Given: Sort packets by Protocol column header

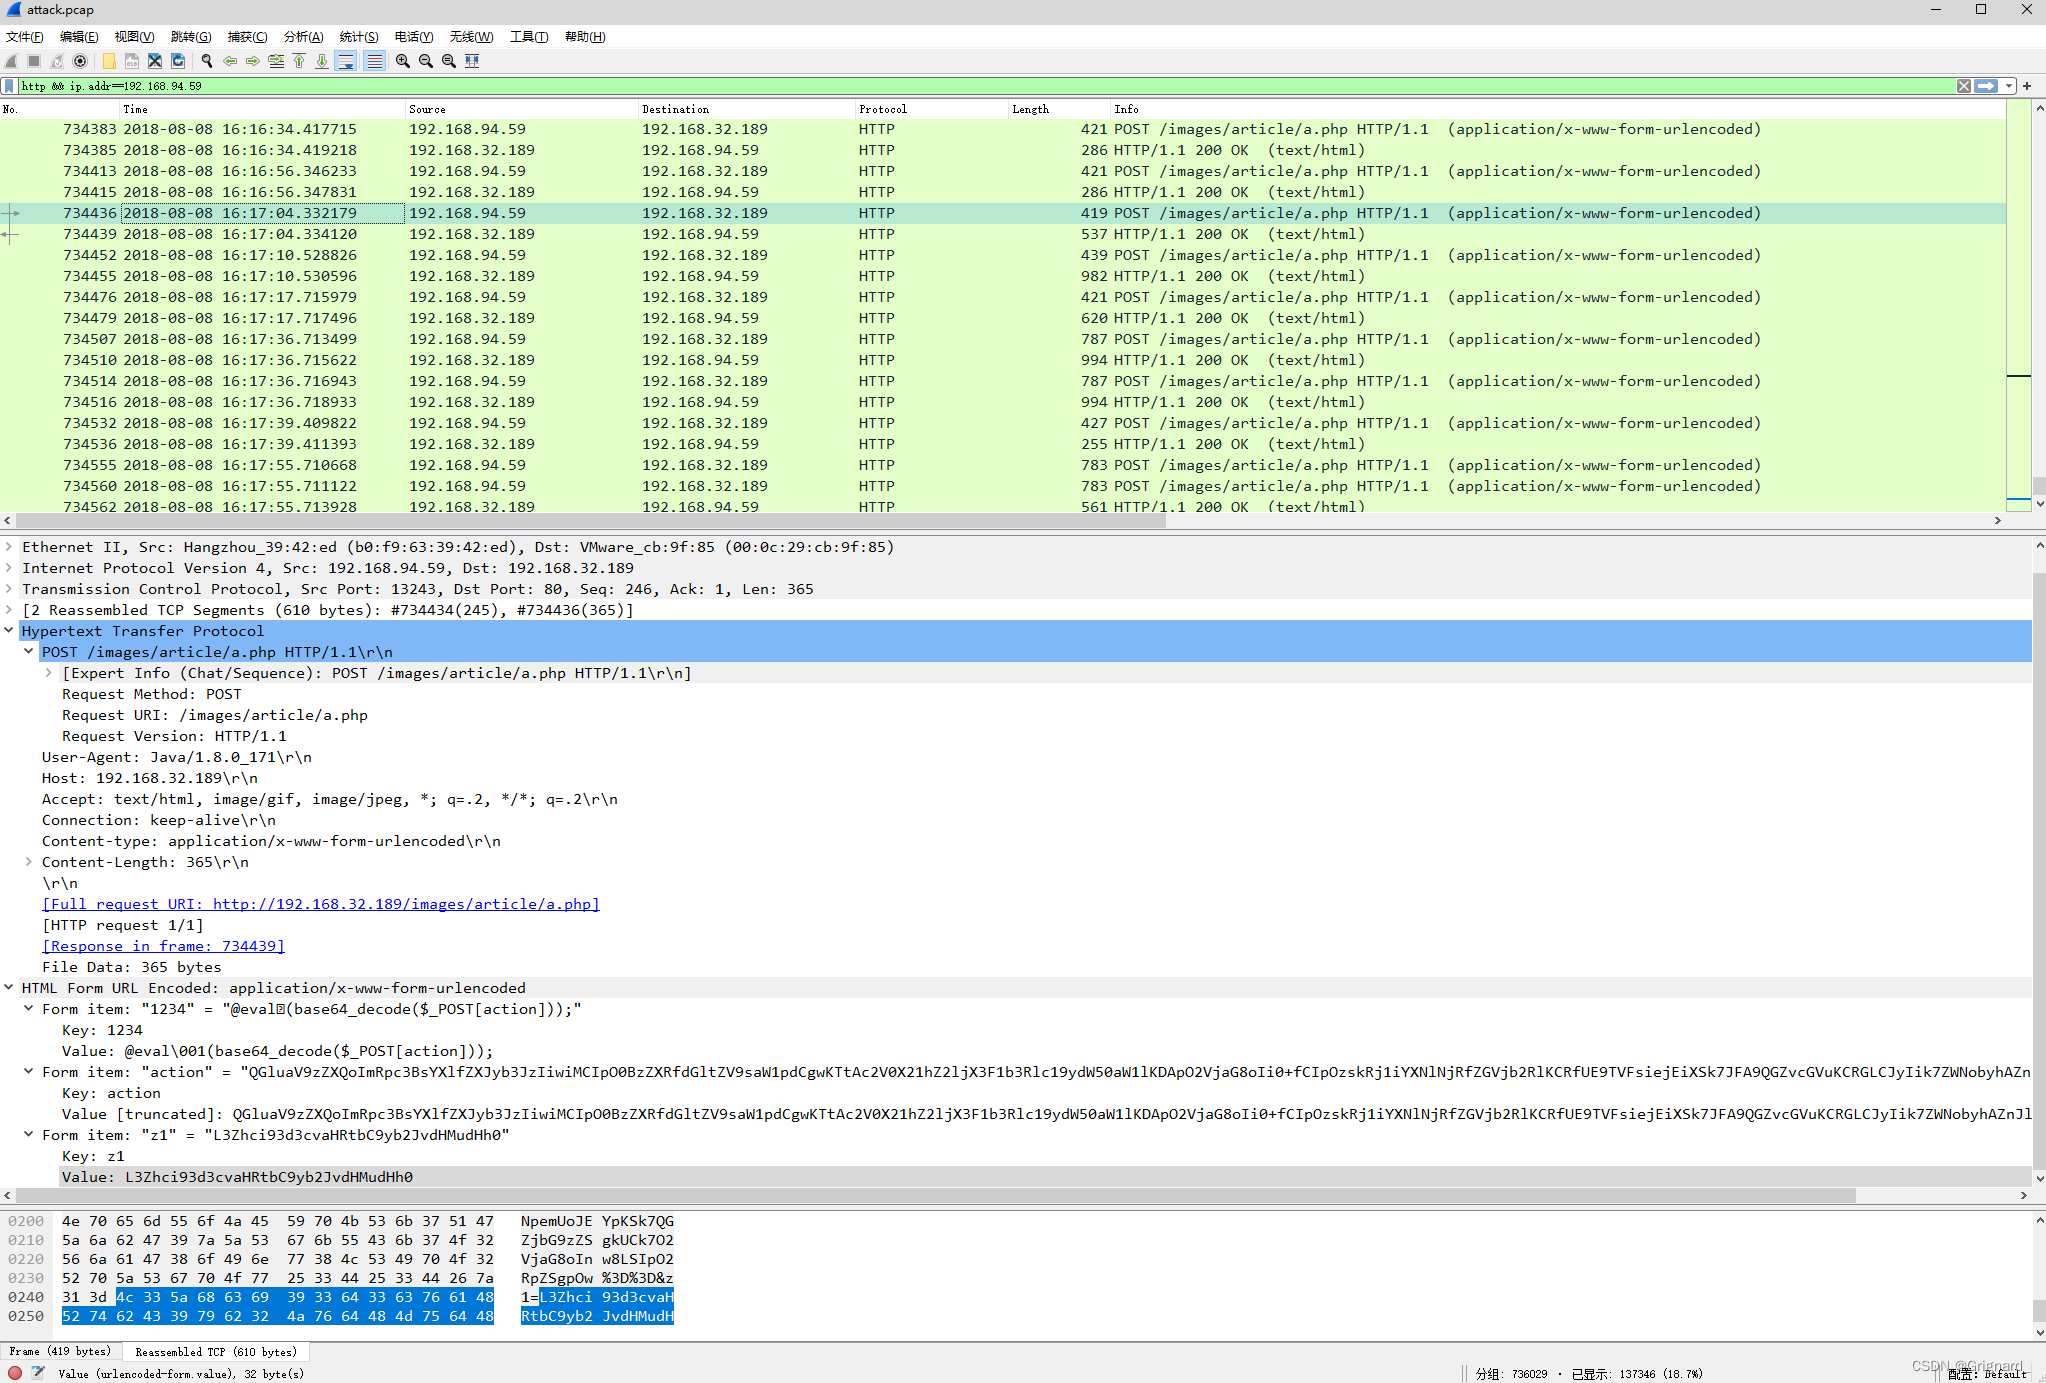Looking at the screenshot, I should pos(931,109).
